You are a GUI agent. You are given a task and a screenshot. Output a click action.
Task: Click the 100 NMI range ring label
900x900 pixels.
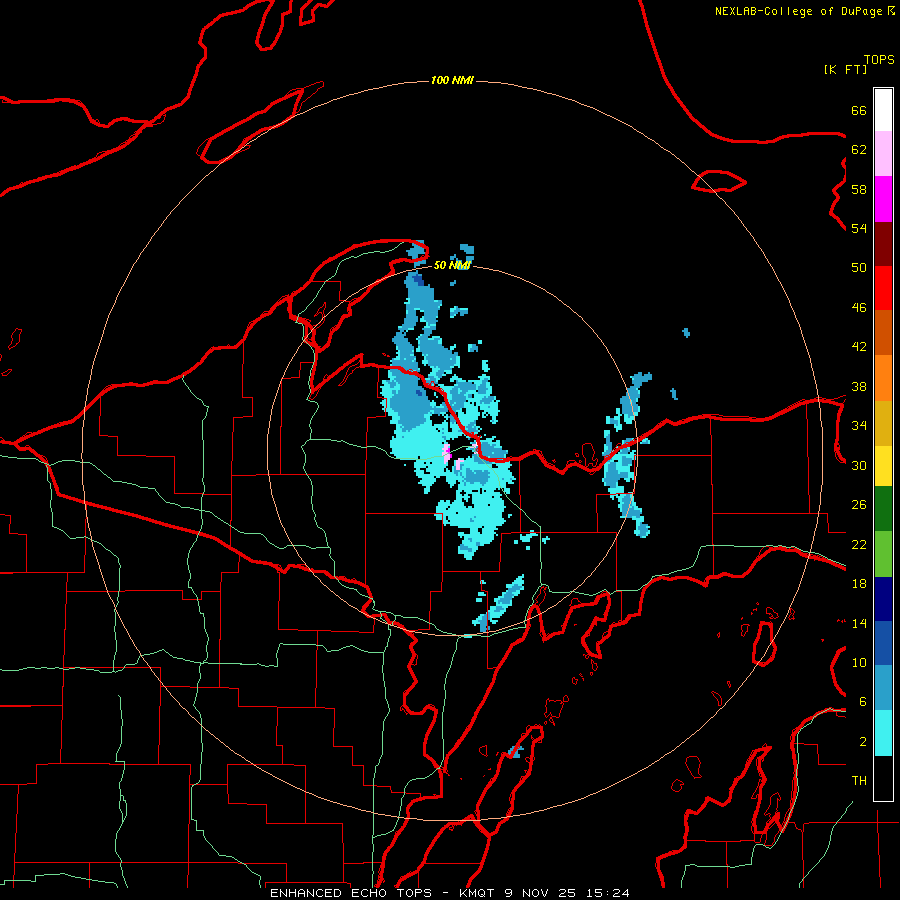pos(452,80)
